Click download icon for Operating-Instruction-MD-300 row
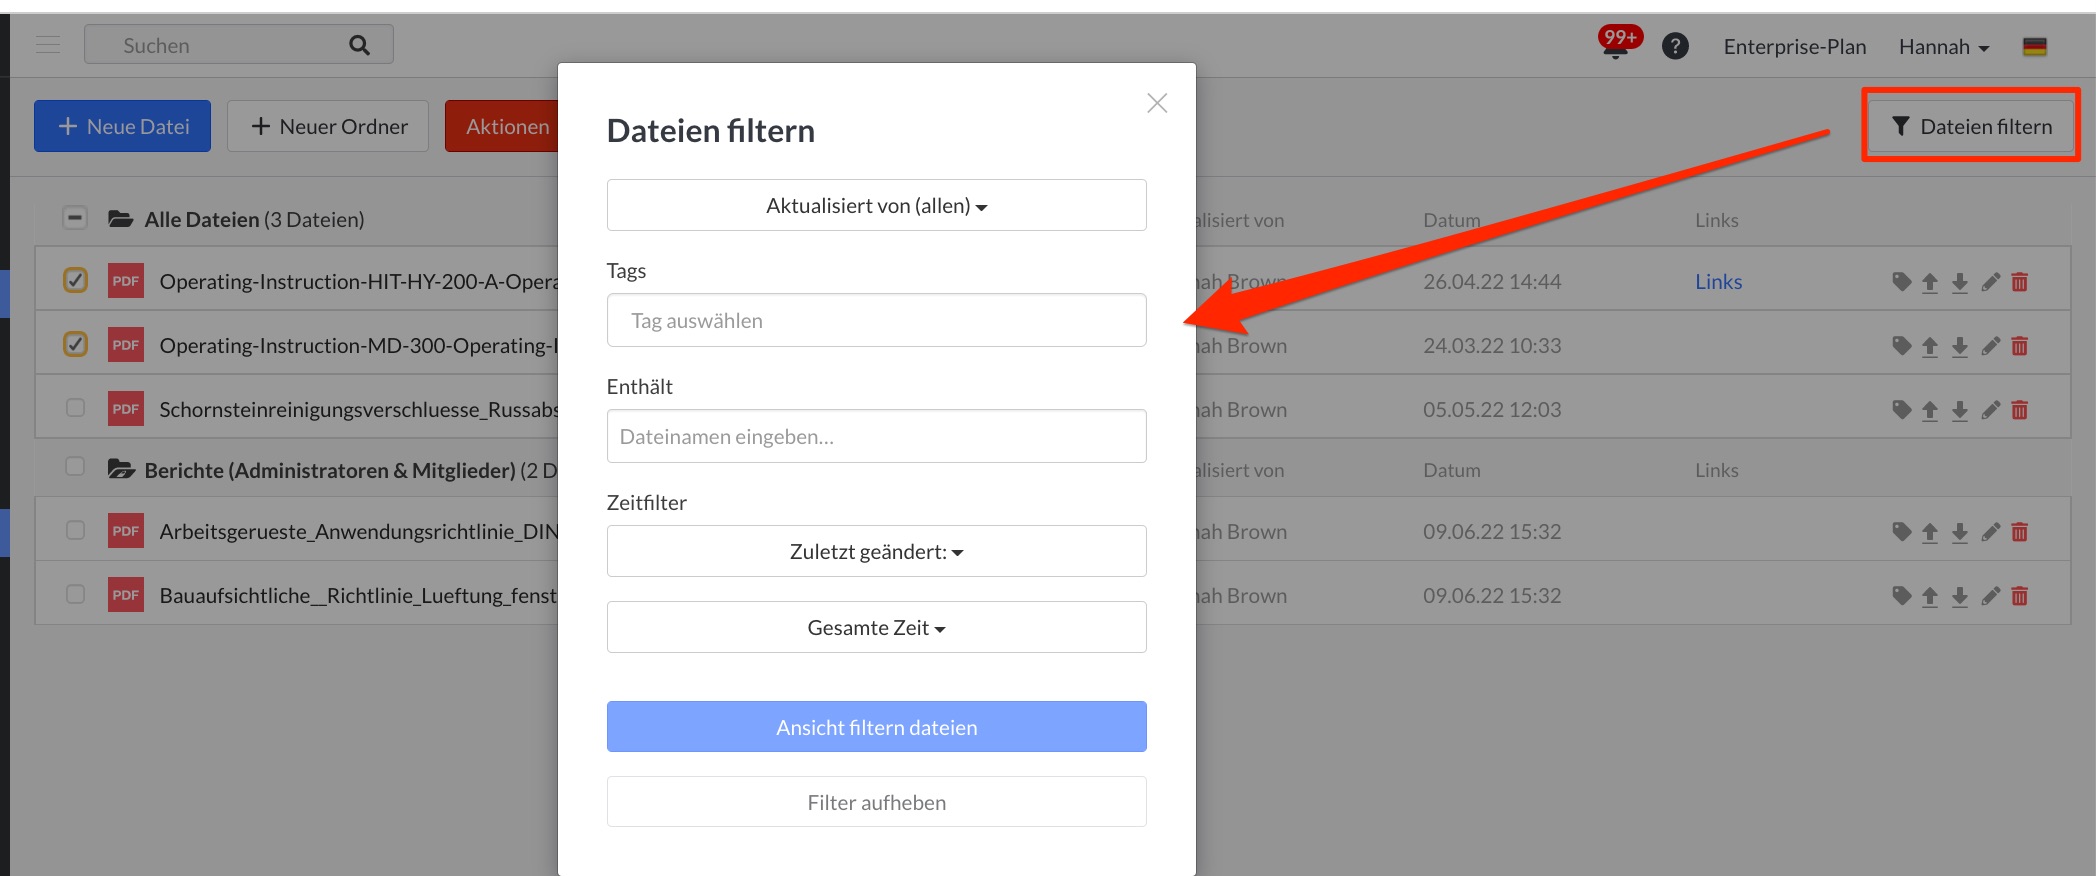 pyautogui.click(x=1960, y=346)
